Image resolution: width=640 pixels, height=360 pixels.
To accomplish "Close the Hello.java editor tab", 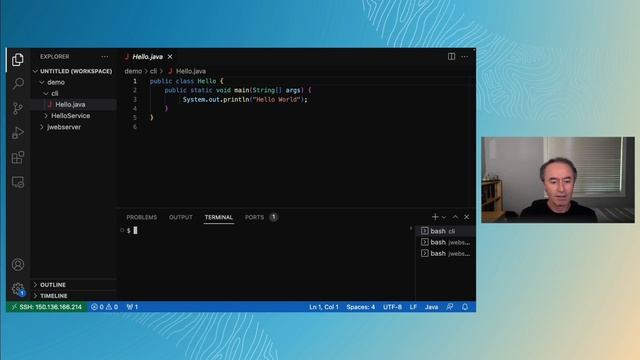I will 170,57.
